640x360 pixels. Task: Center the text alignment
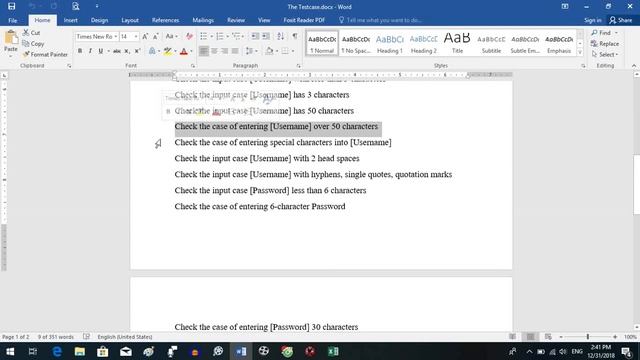tap(214, 51)
